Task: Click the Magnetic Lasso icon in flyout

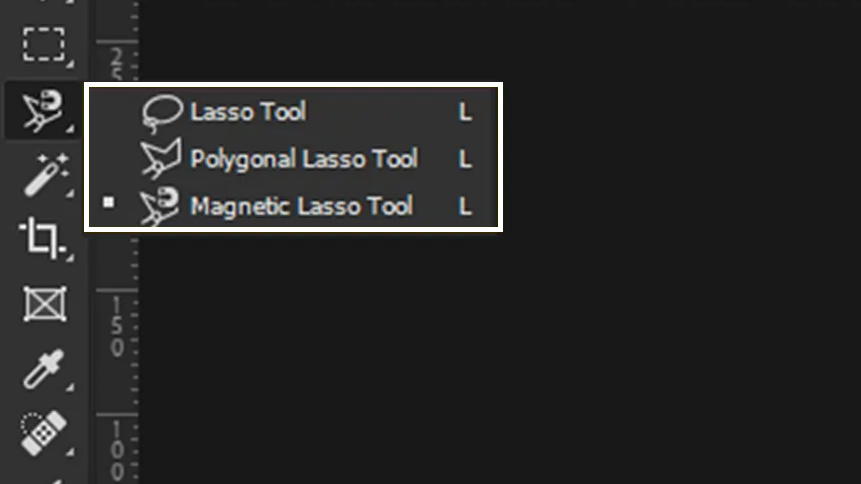Action: pos(159,206)
